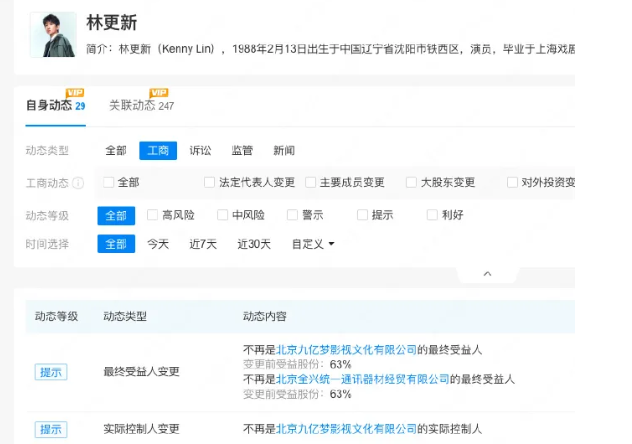The width and height of the screenshot is (632, 444).
Task: Click the 动态类型 table column header
Action: click(125, 316)
